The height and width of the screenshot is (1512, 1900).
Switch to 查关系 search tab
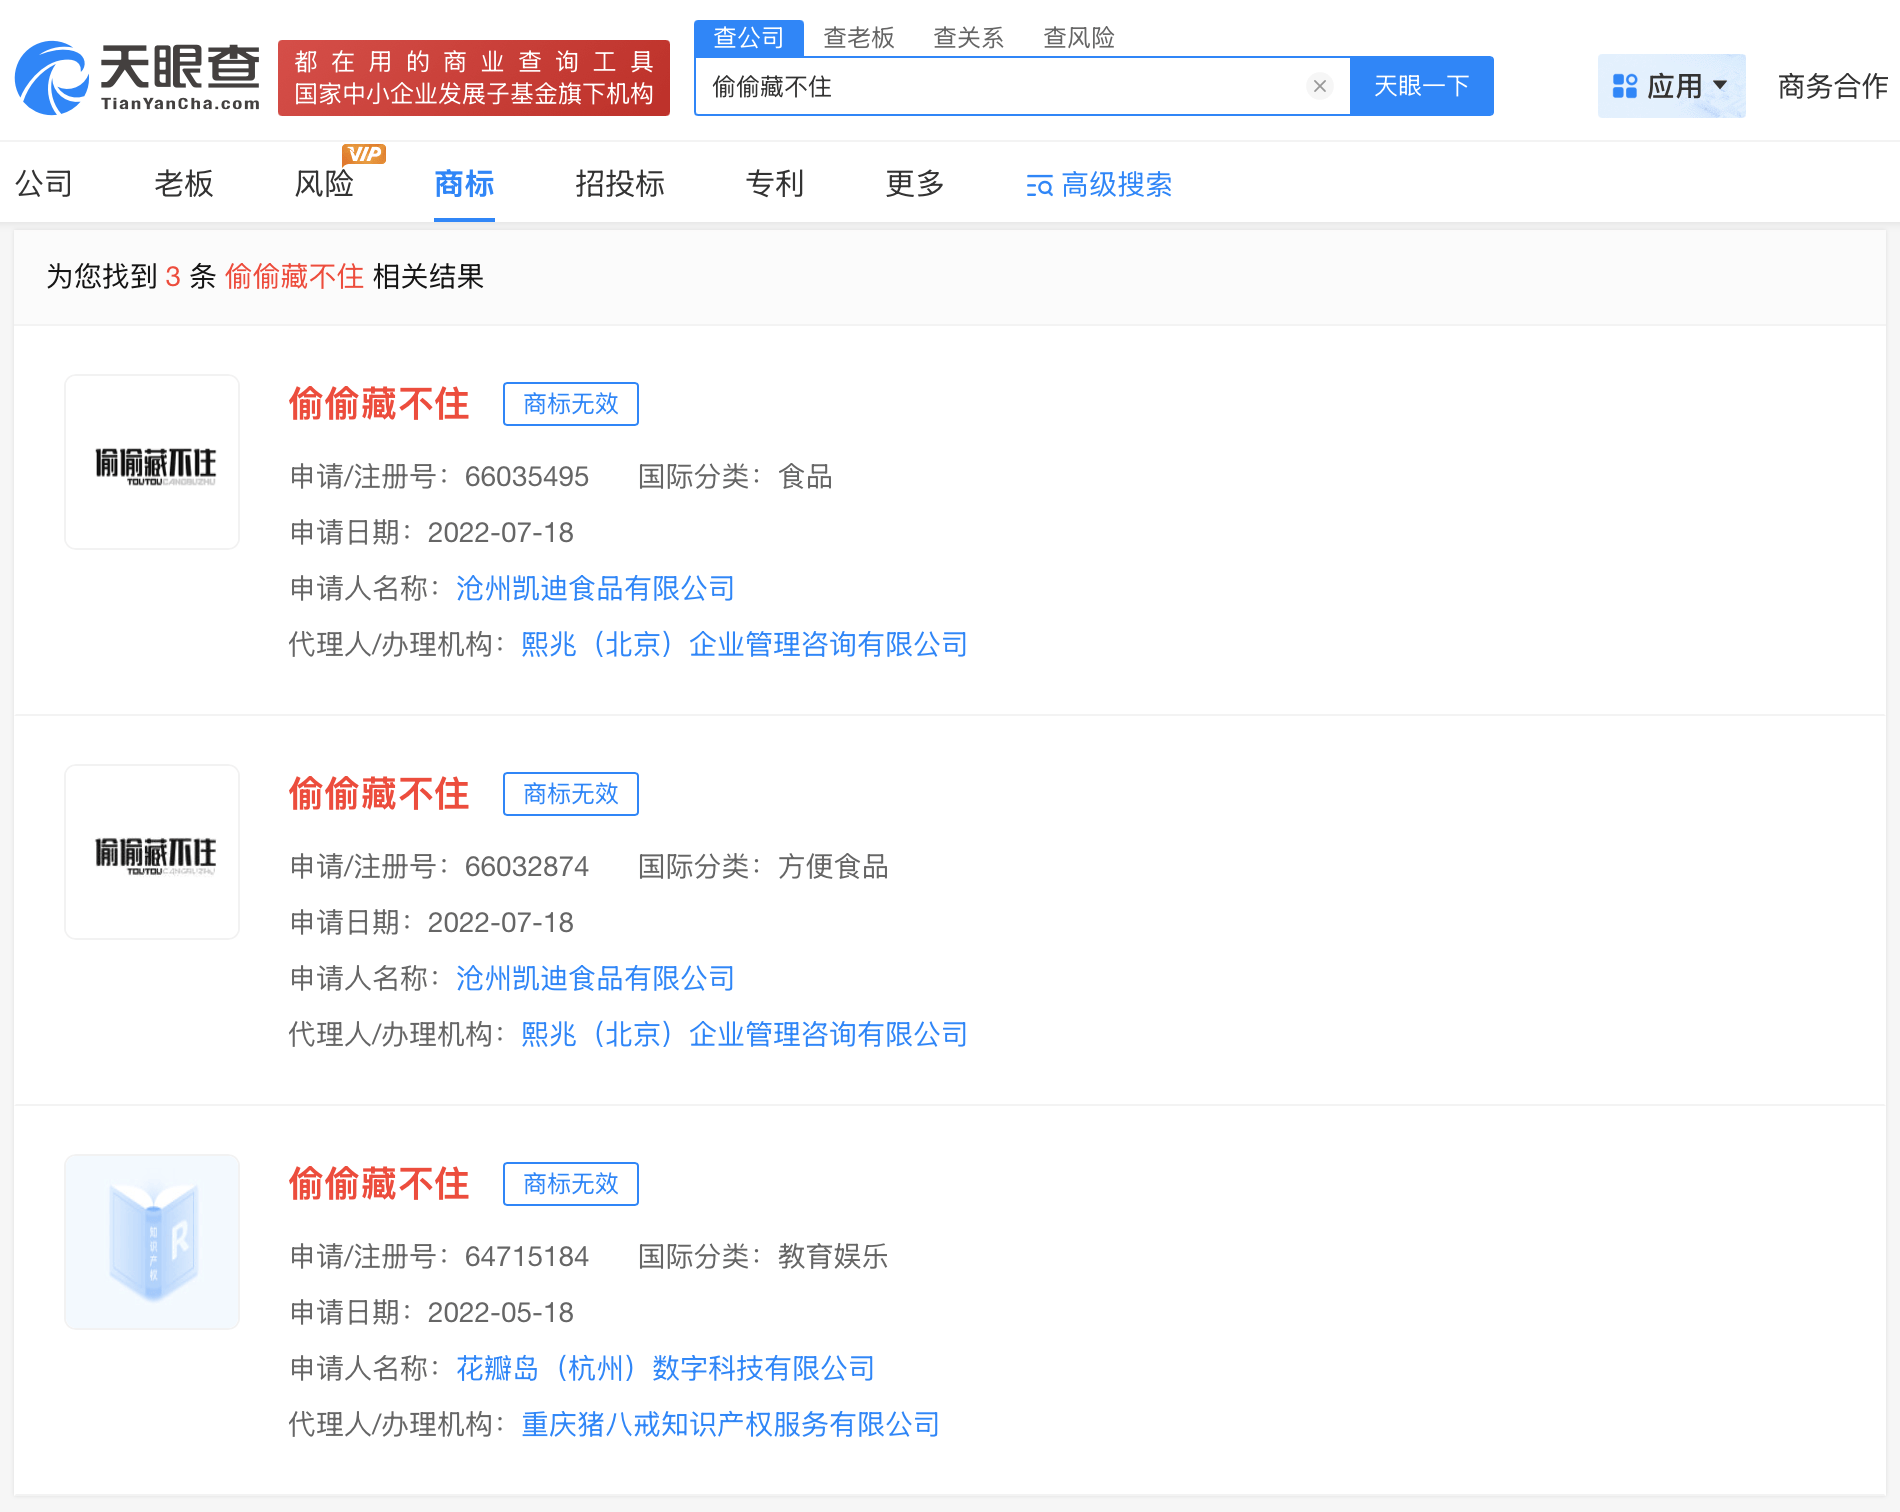[969, 38]
